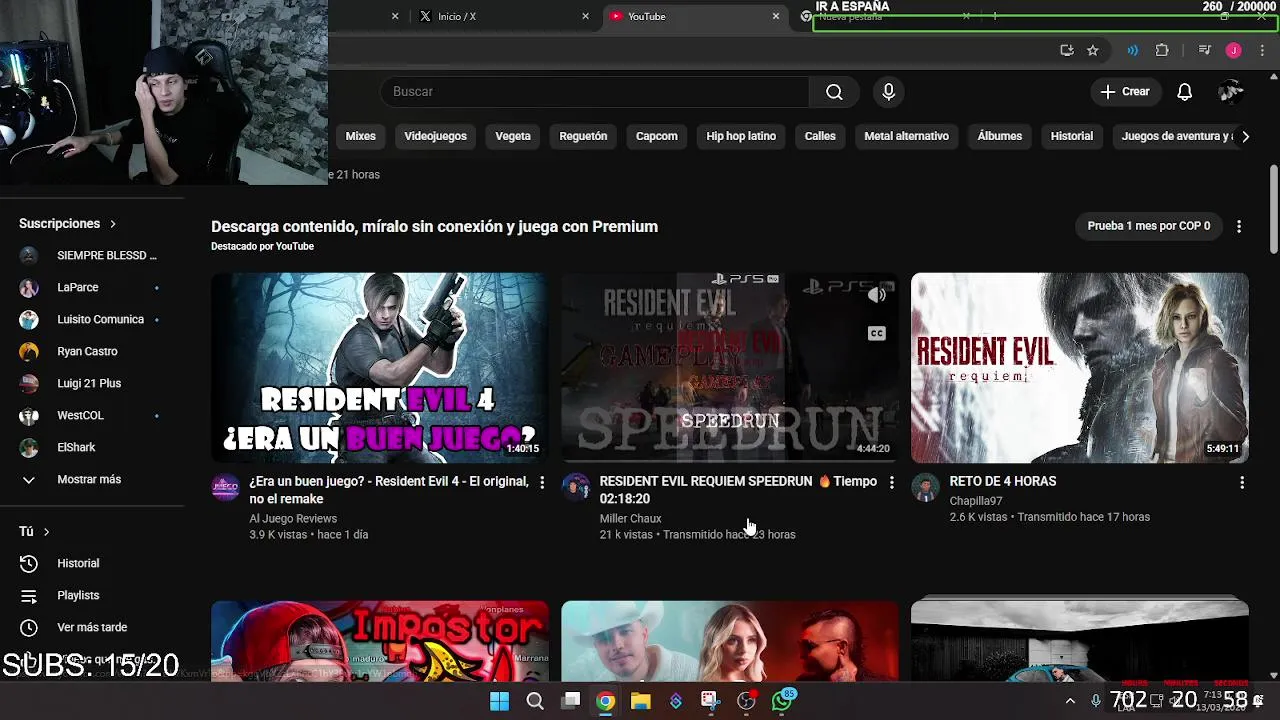This screenshot has width=1280, height=720.
Task: Open Chapilla97 channel link
Action: 976,501
